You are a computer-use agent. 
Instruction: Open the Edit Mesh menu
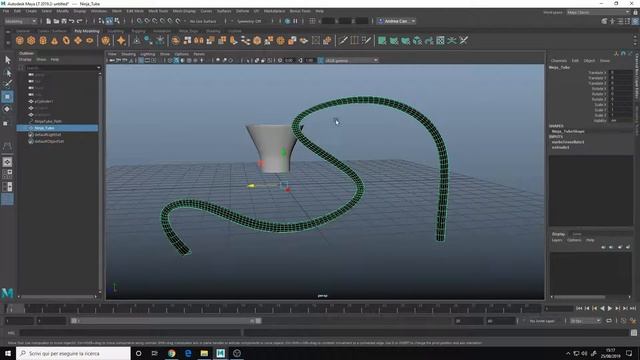[x=135, y=11]
